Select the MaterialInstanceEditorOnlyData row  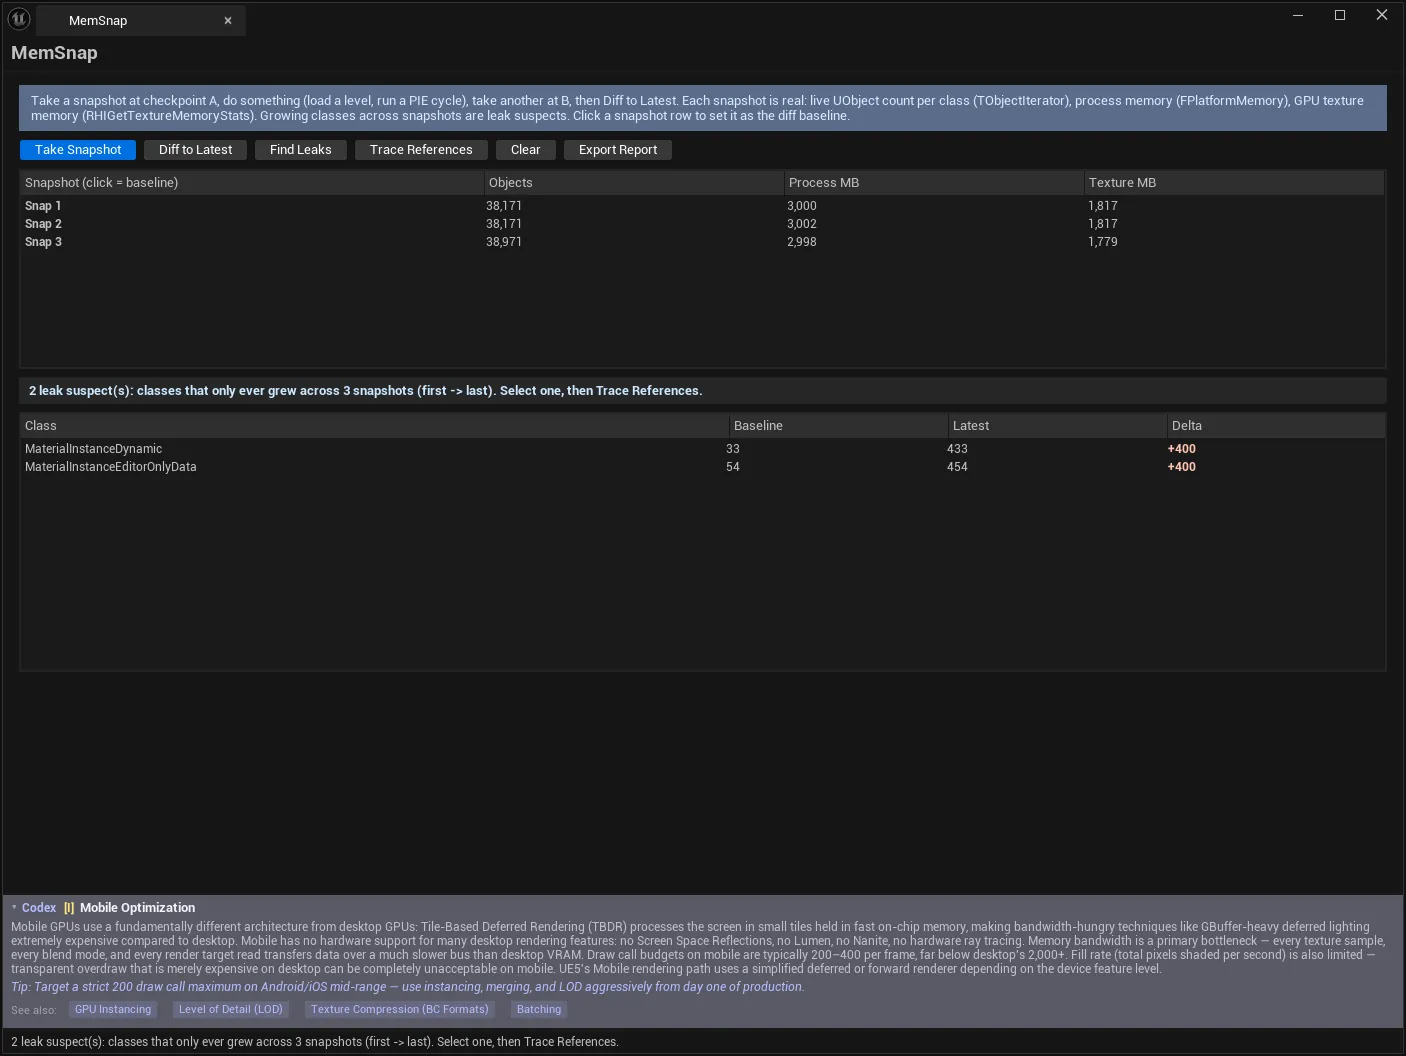pos(702,467)
